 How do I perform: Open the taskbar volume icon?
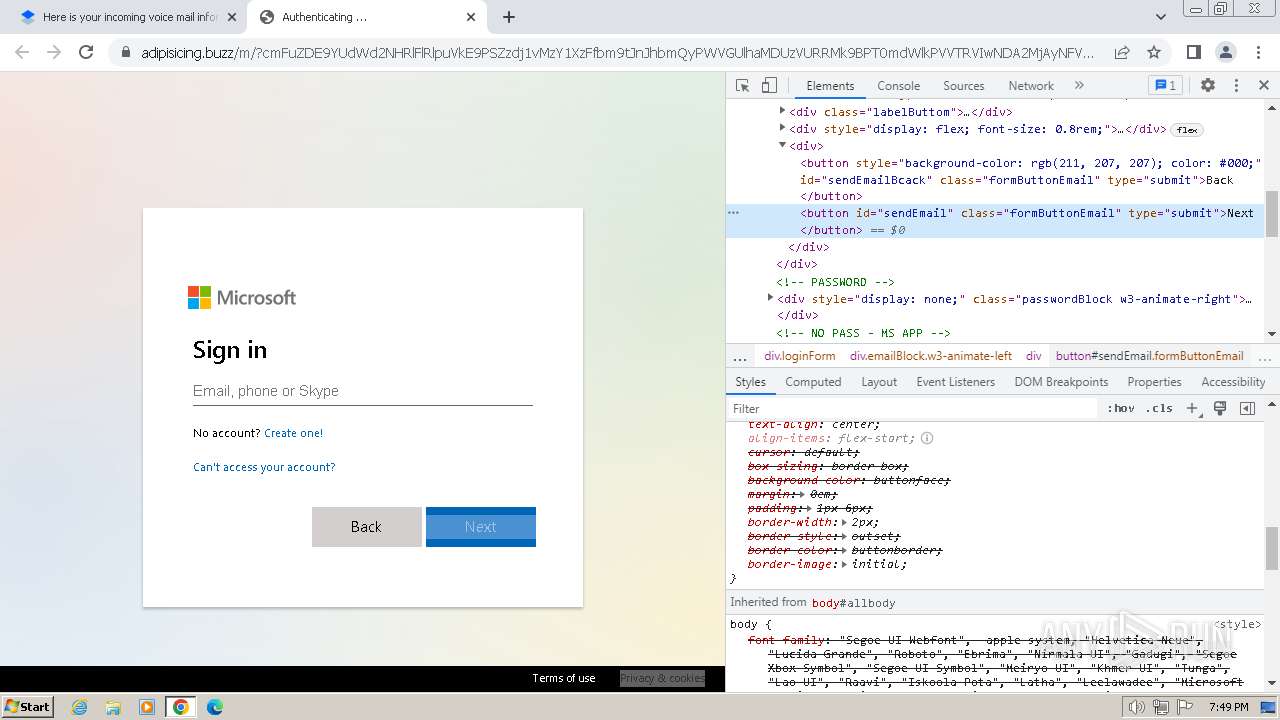pos(1137,707)
